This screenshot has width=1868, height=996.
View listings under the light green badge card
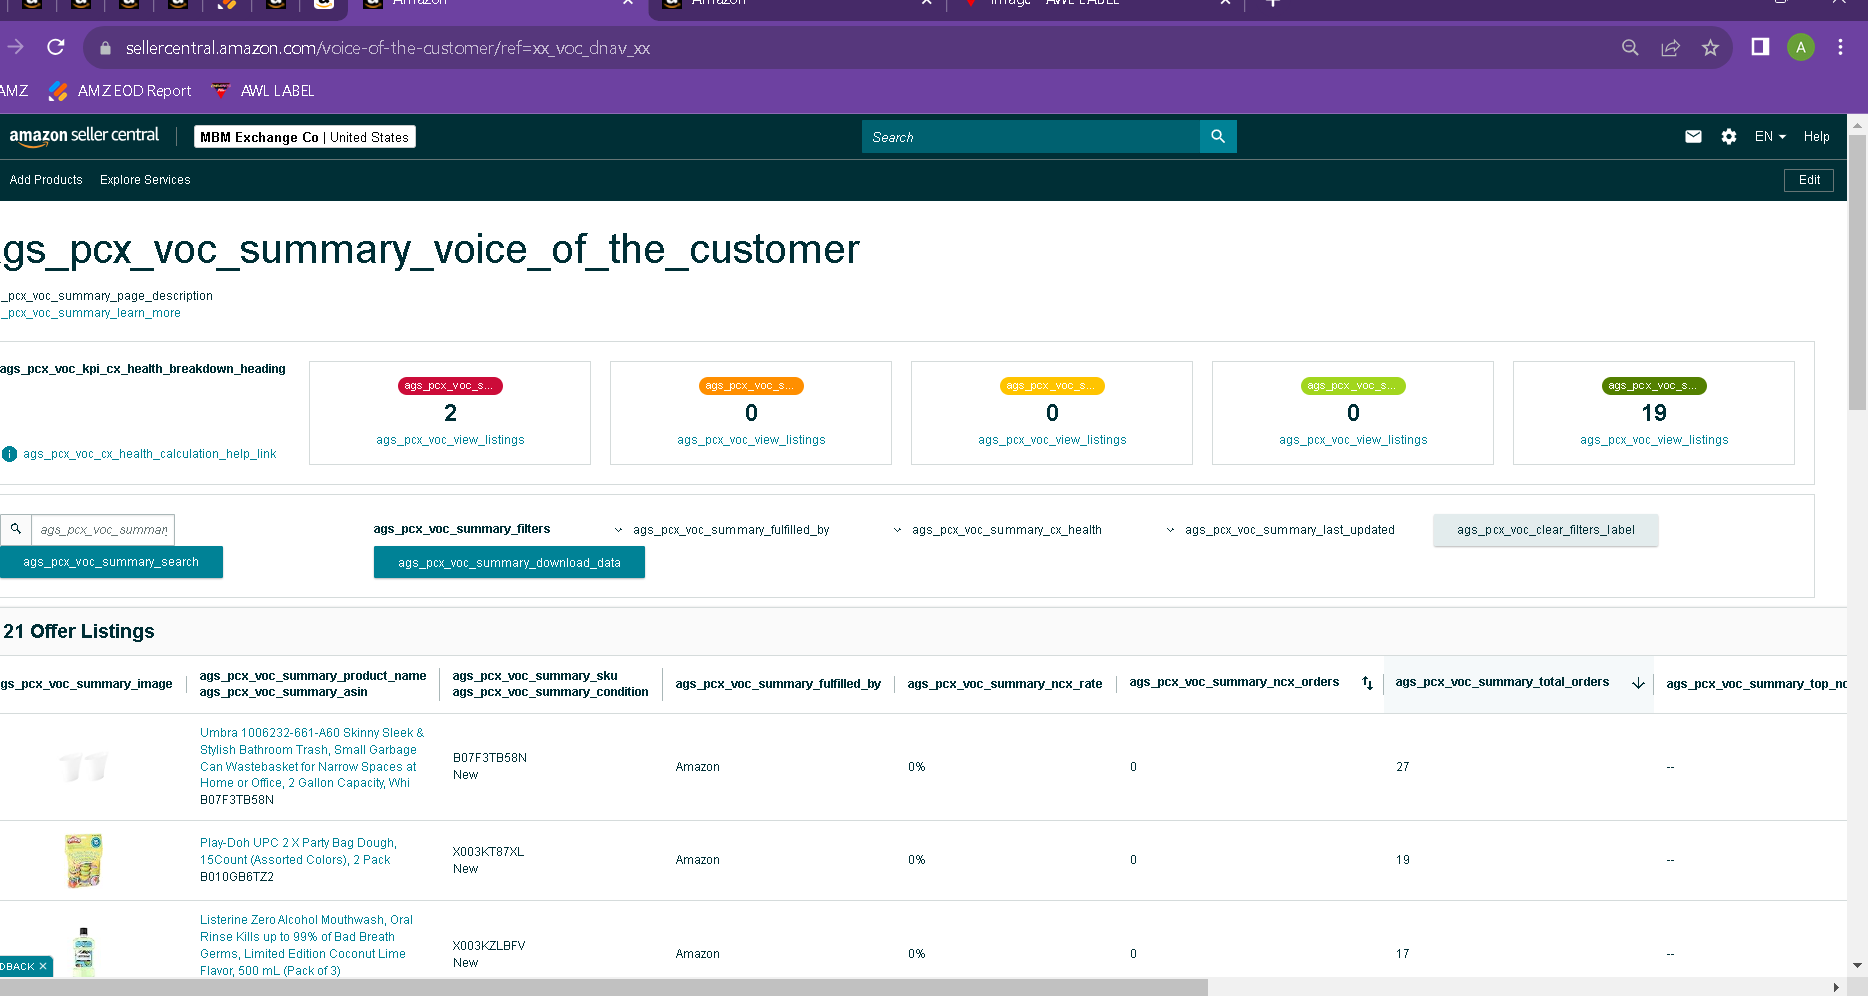(x=1353, y=440)
